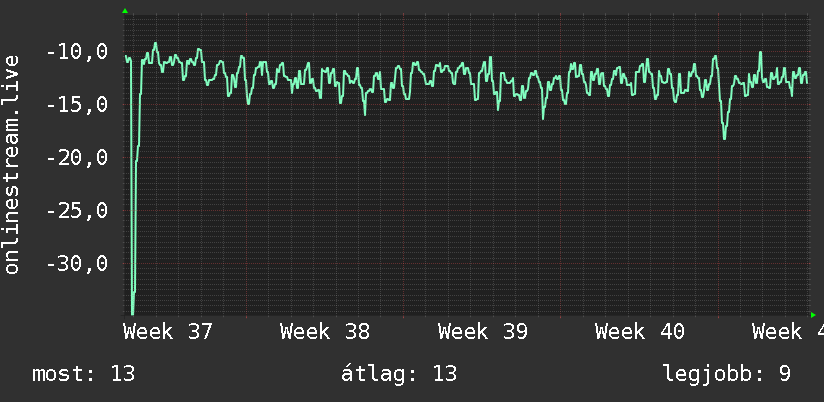Click the green arrow atop the y-axis
This screenshot has height=402, width=824.
tap(125, 11)
